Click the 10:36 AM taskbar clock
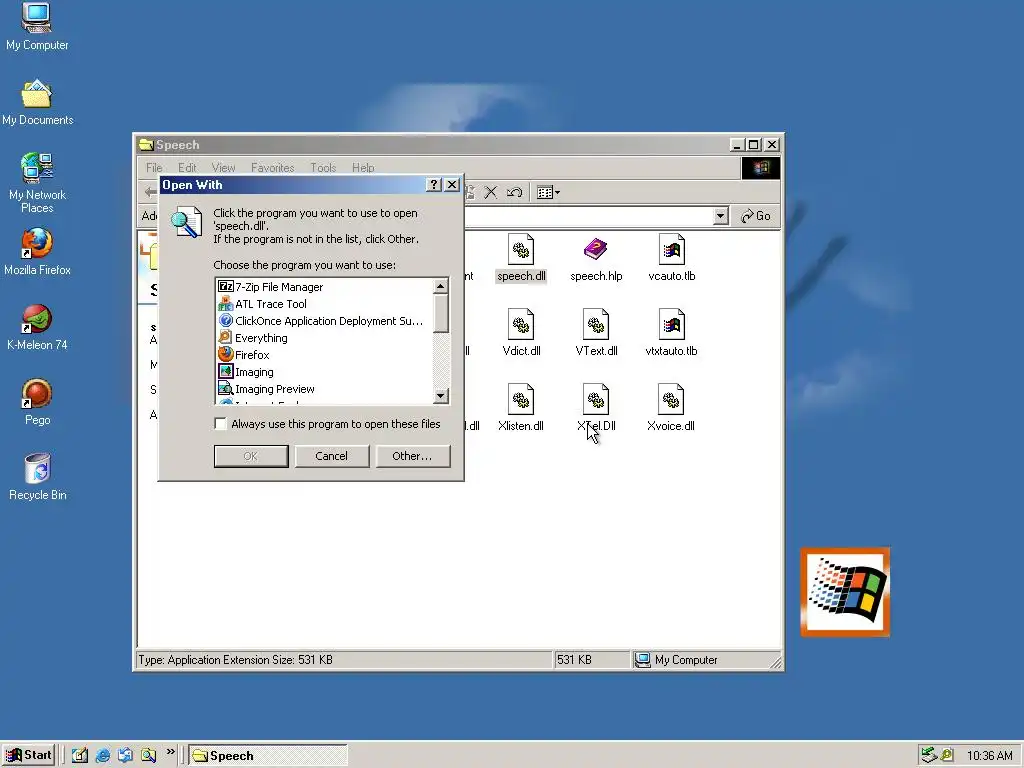This screenshot has width=1024, height=768. [989, 756]
